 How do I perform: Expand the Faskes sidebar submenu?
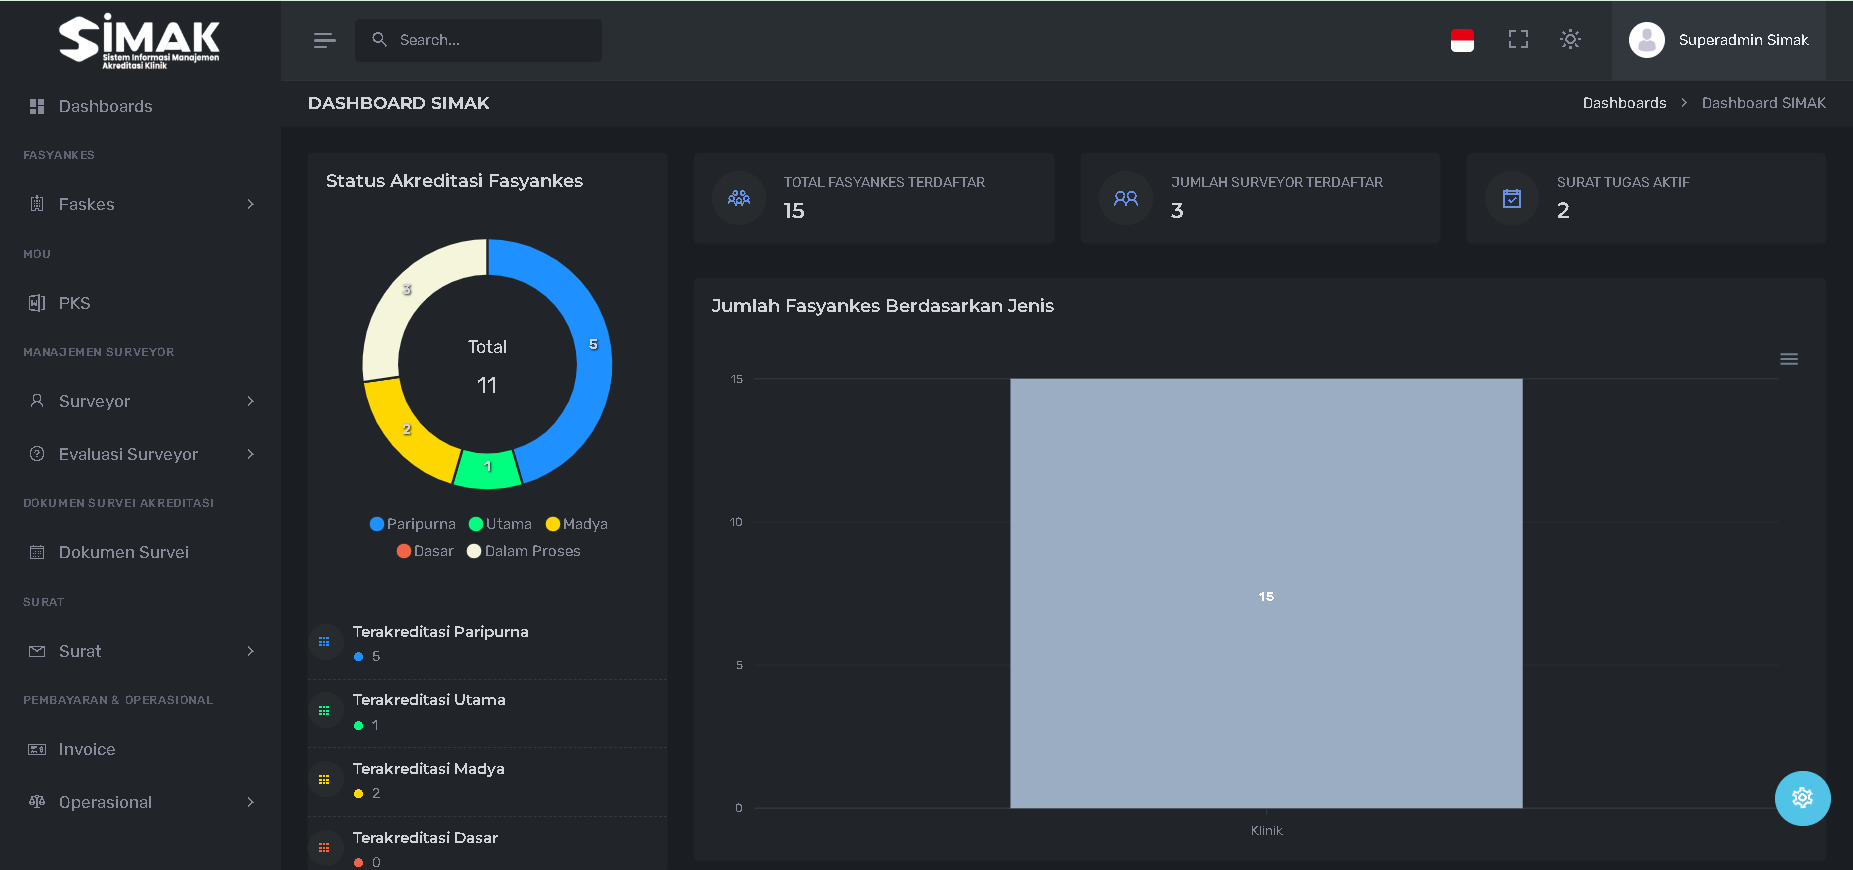[x=140, y=204]
